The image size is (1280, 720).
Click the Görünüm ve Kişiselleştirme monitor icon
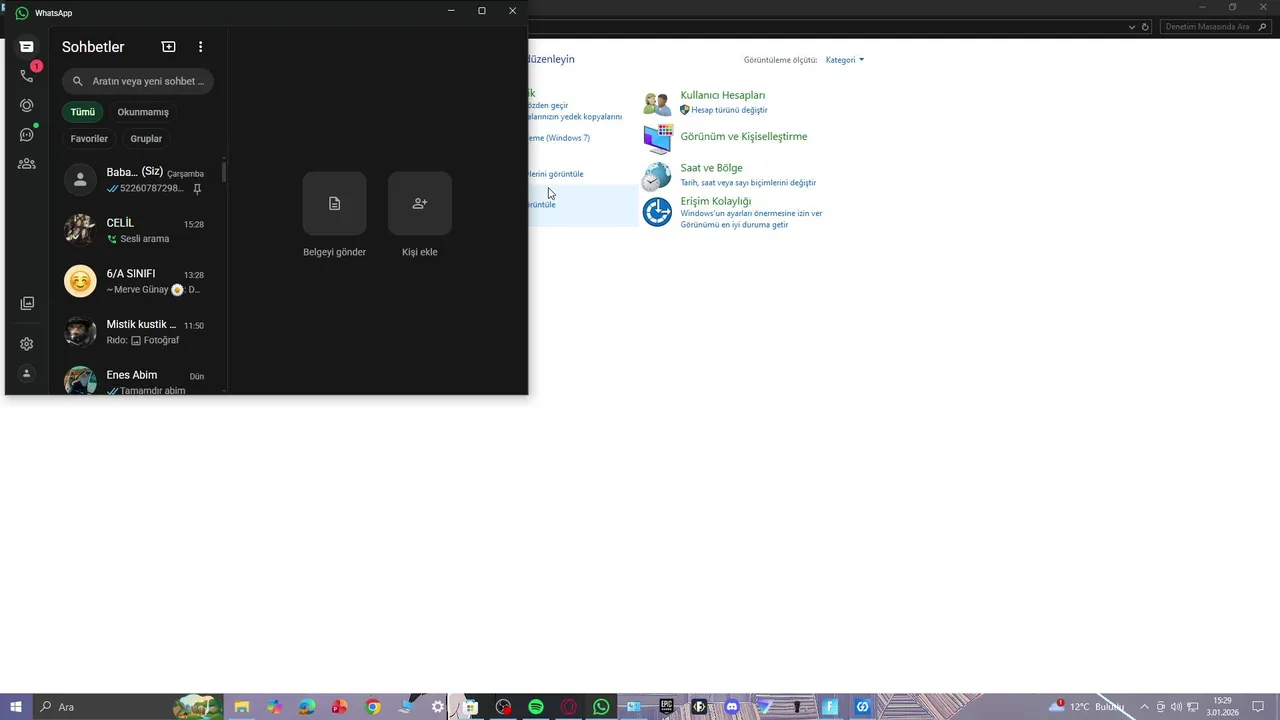657,139
